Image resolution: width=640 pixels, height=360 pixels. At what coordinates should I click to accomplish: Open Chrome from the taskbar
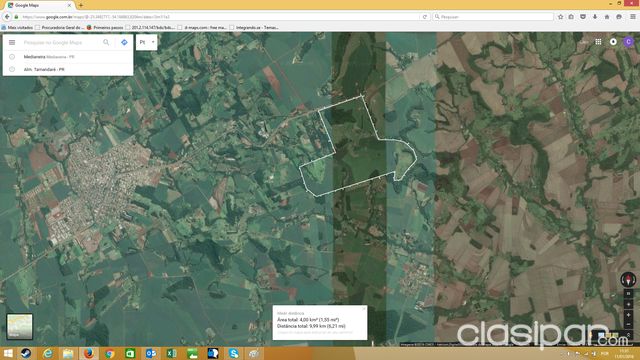coord(109,353)
